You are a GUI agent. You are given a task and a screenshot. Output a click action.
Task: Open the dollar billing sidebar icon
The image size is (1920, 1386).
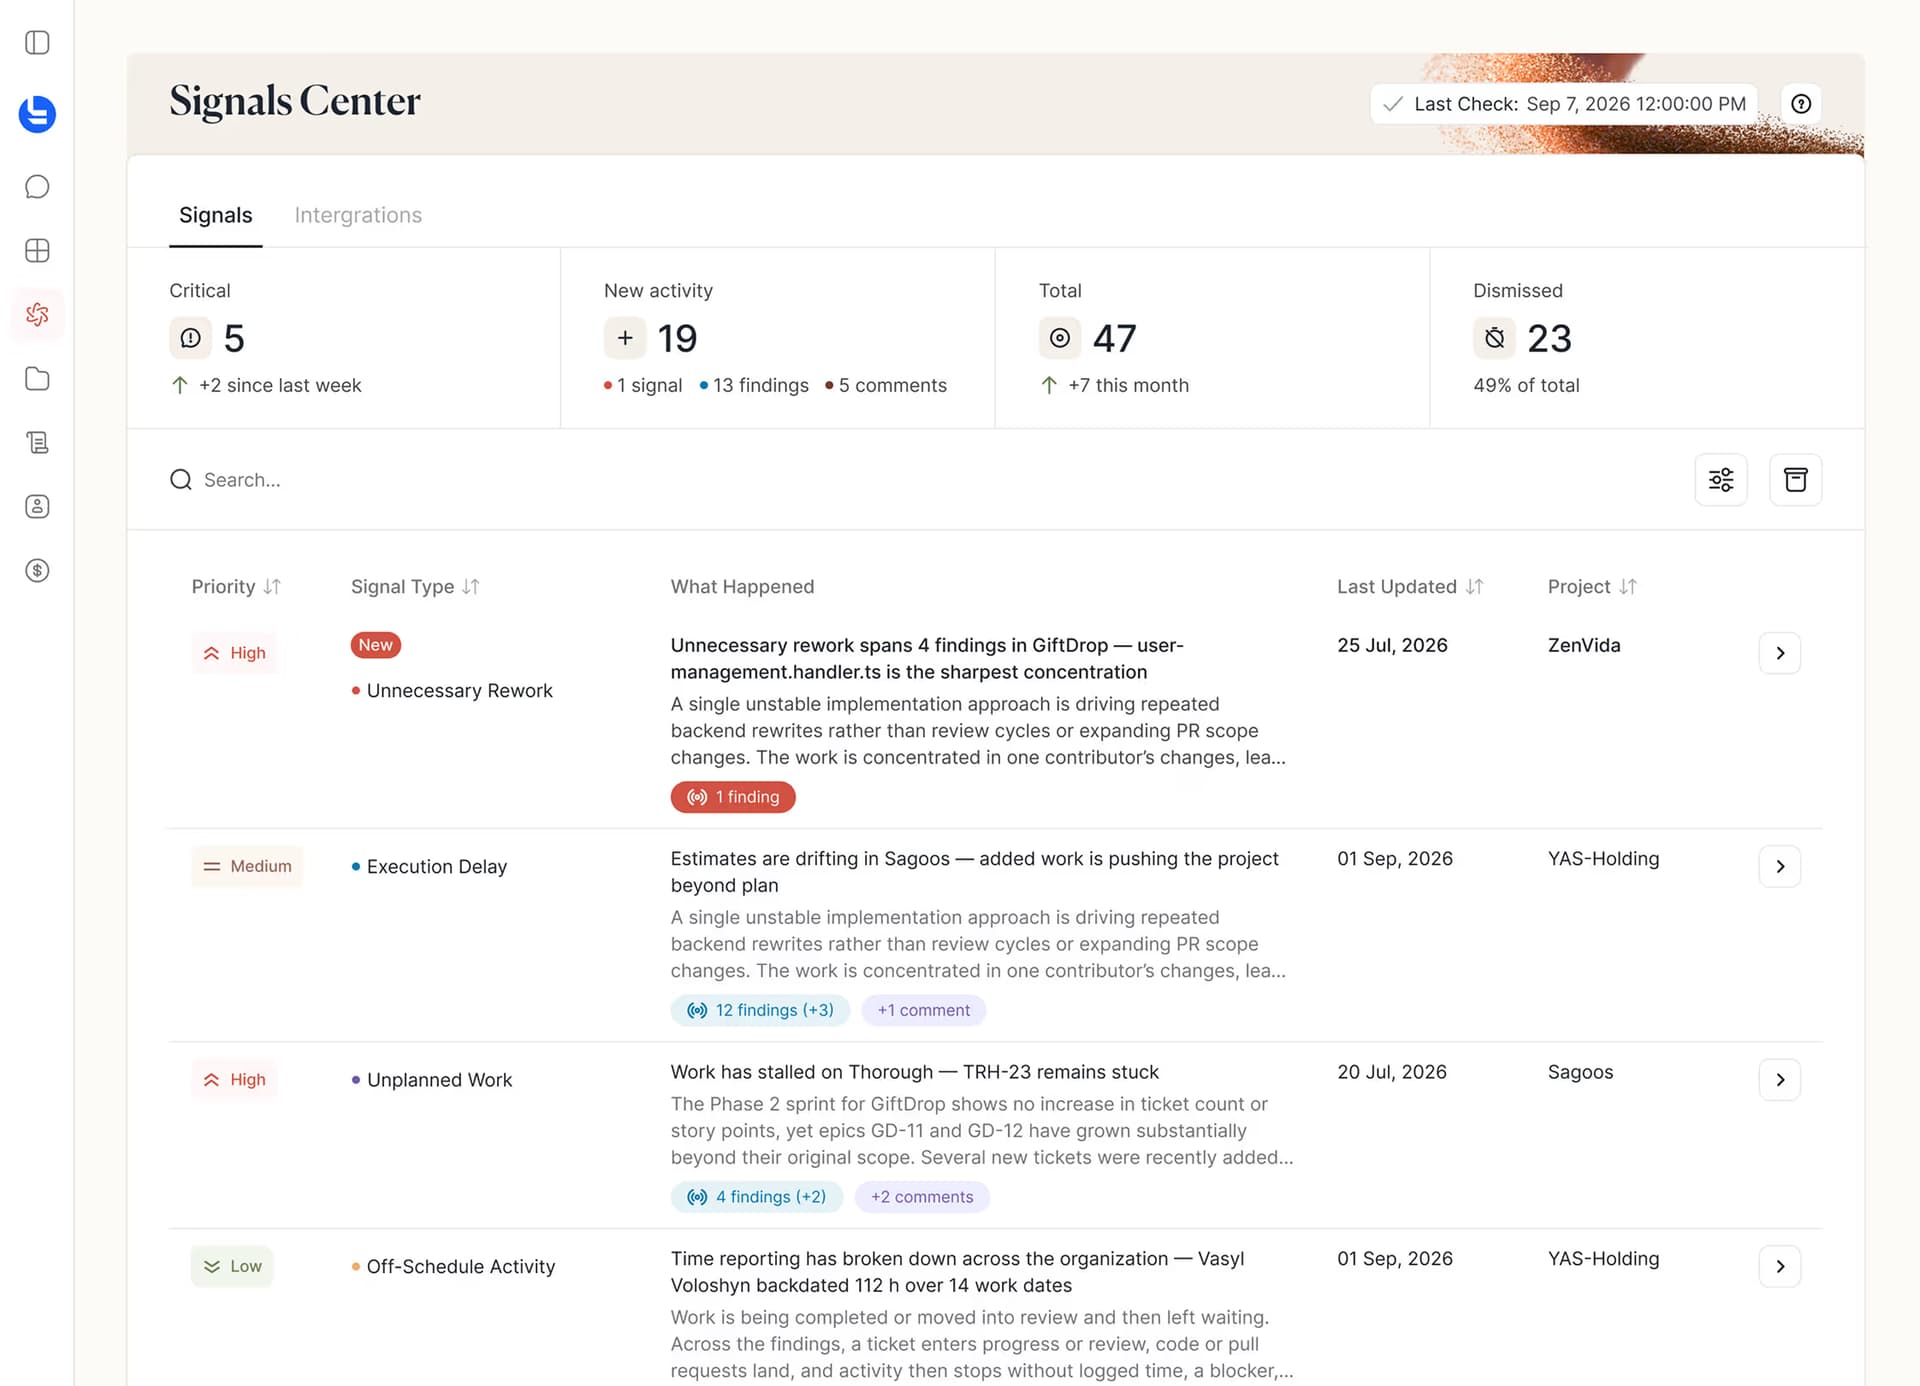37,571
